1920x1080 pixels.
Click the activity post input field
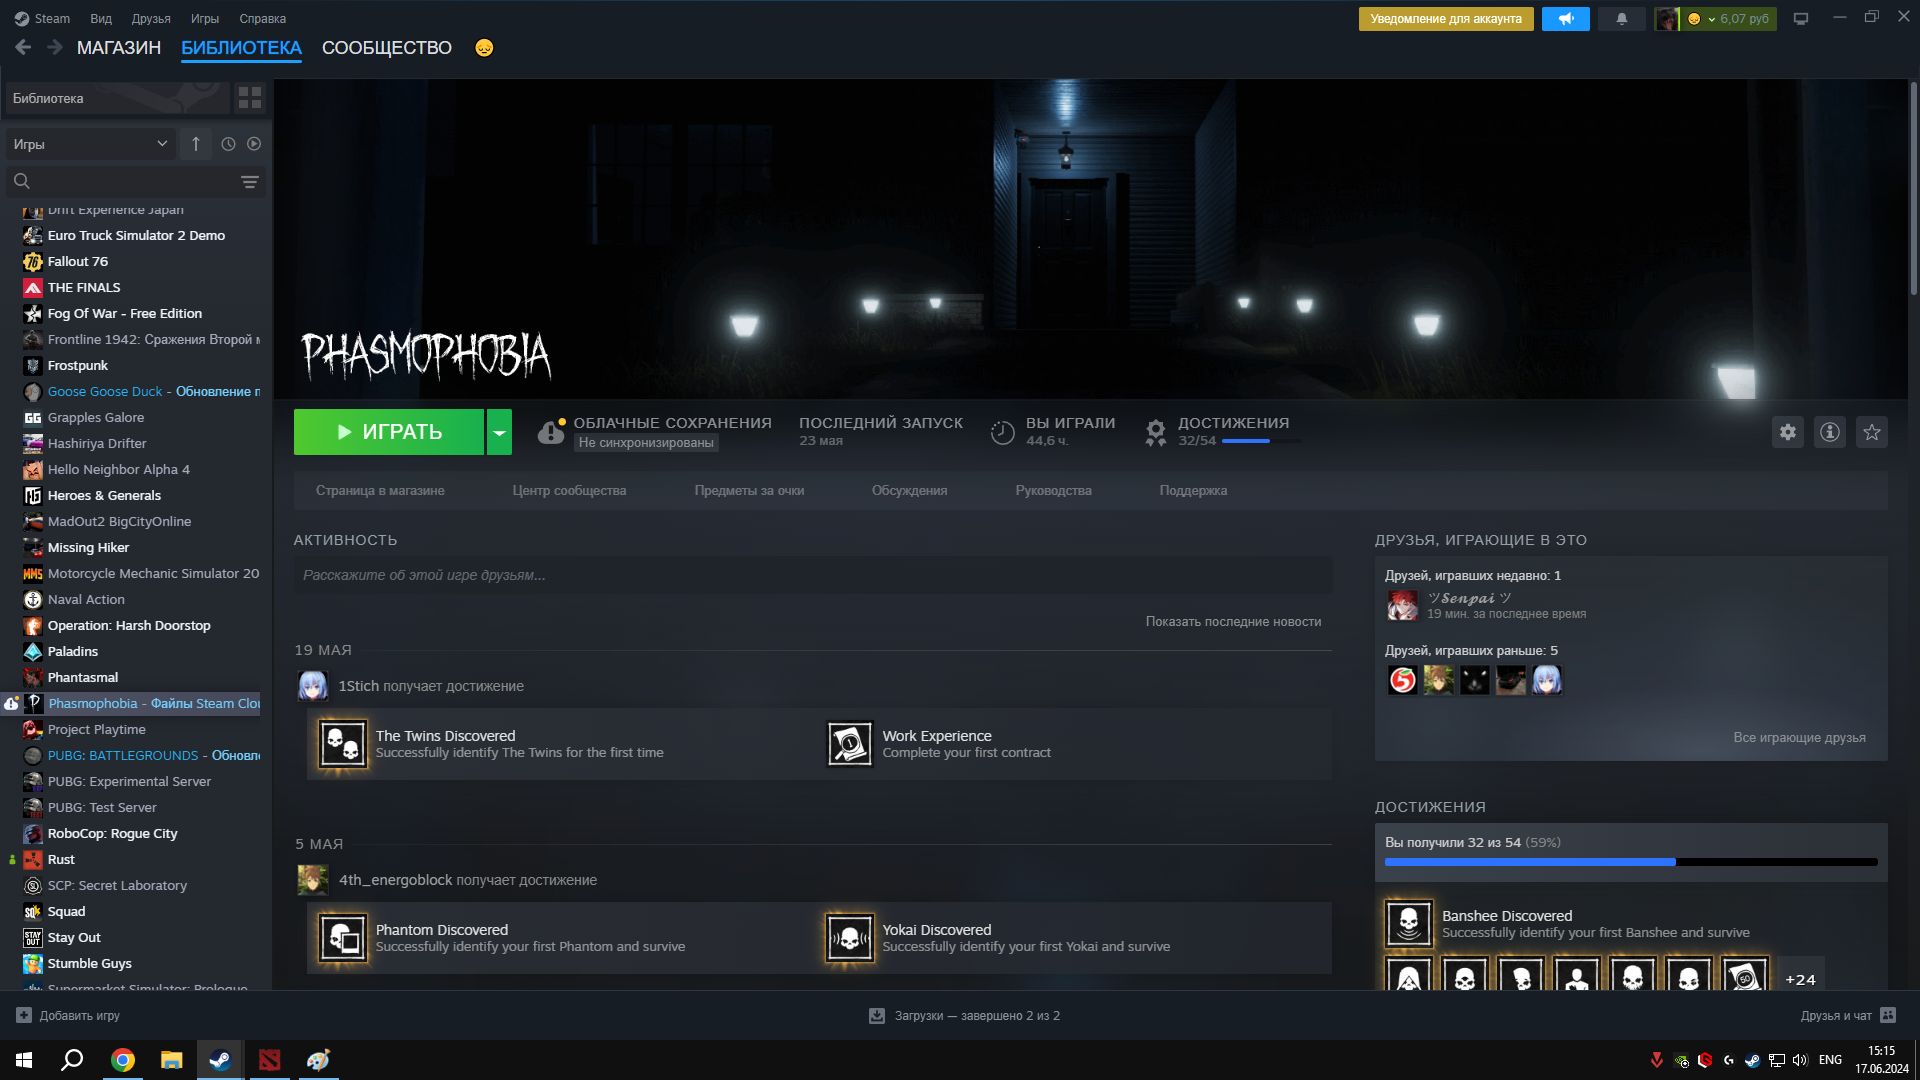point(812,575)
